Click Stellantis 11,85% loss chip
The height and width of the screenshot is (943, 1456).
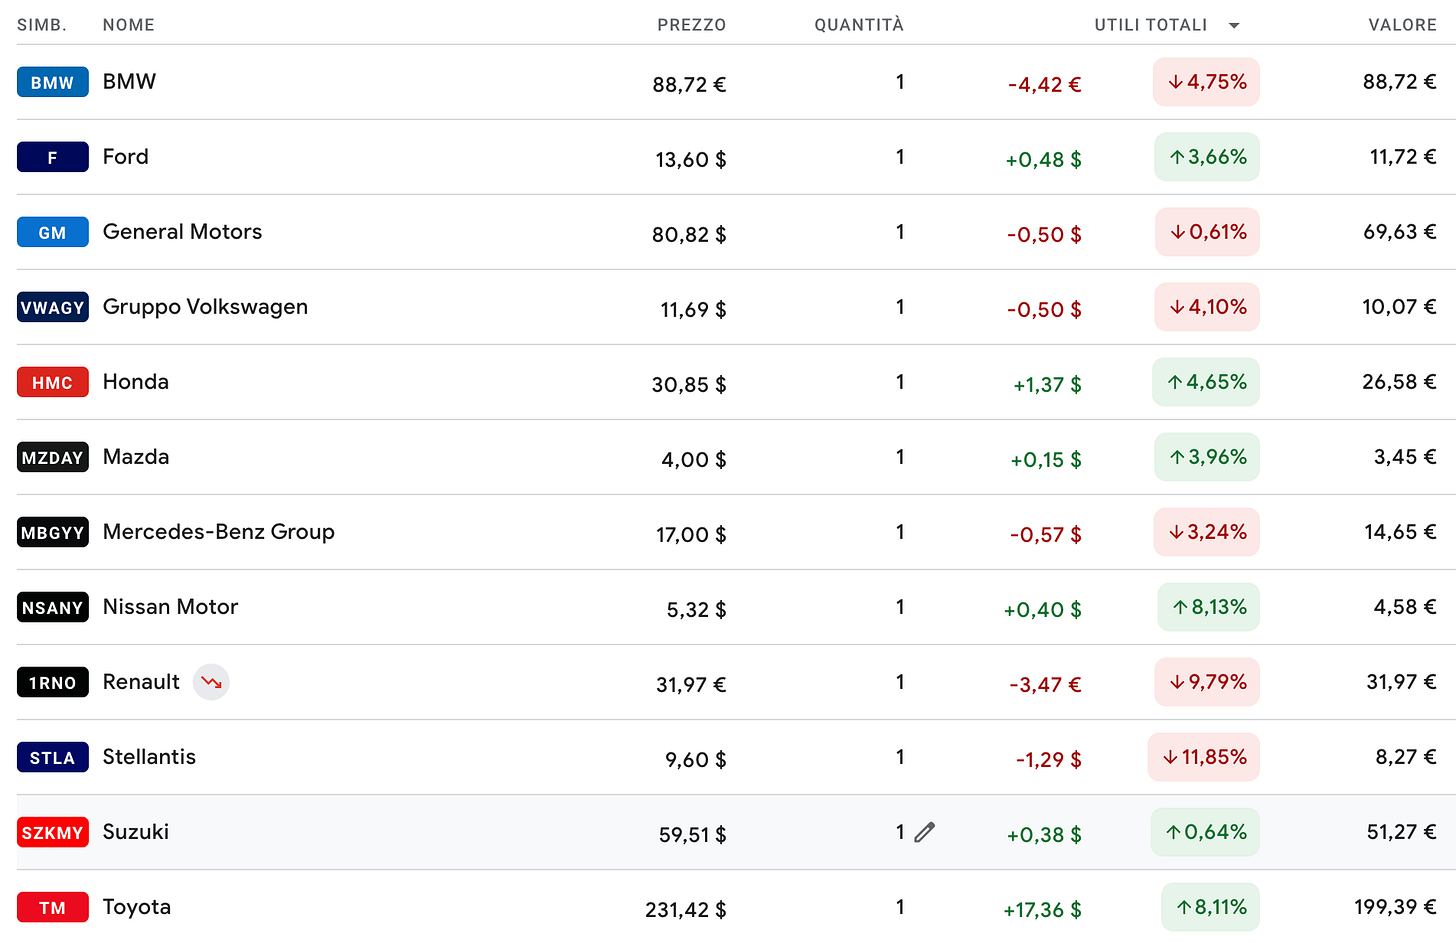1204,757
